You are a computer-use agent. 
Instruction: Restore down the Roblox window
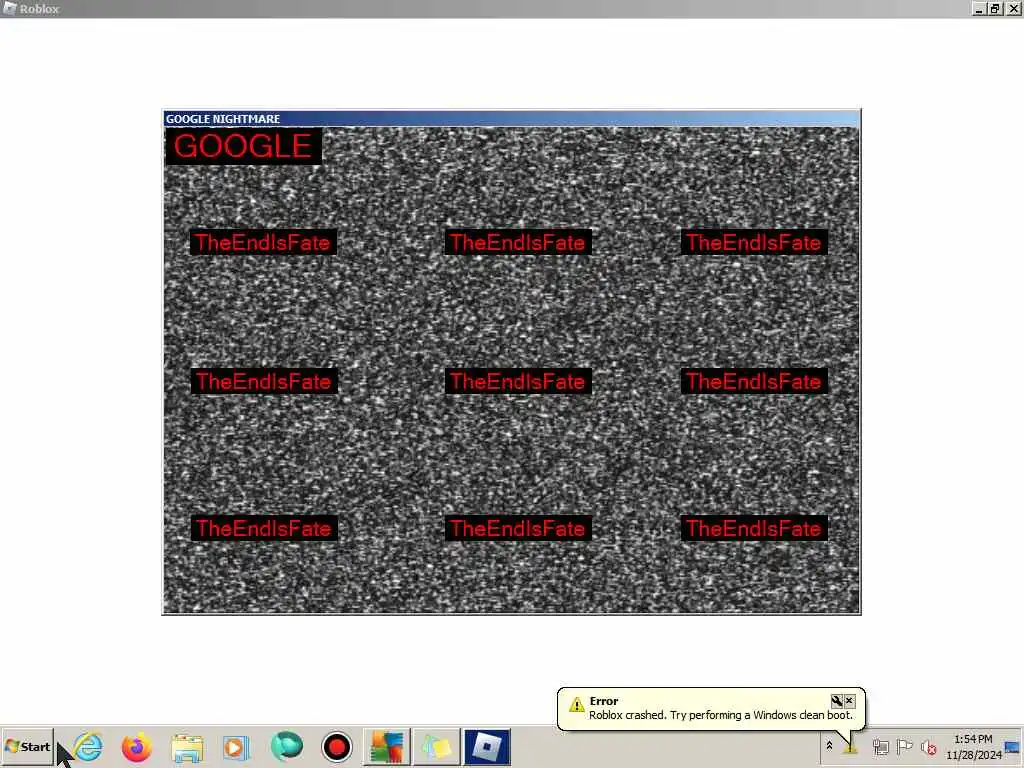coord(995,8)
